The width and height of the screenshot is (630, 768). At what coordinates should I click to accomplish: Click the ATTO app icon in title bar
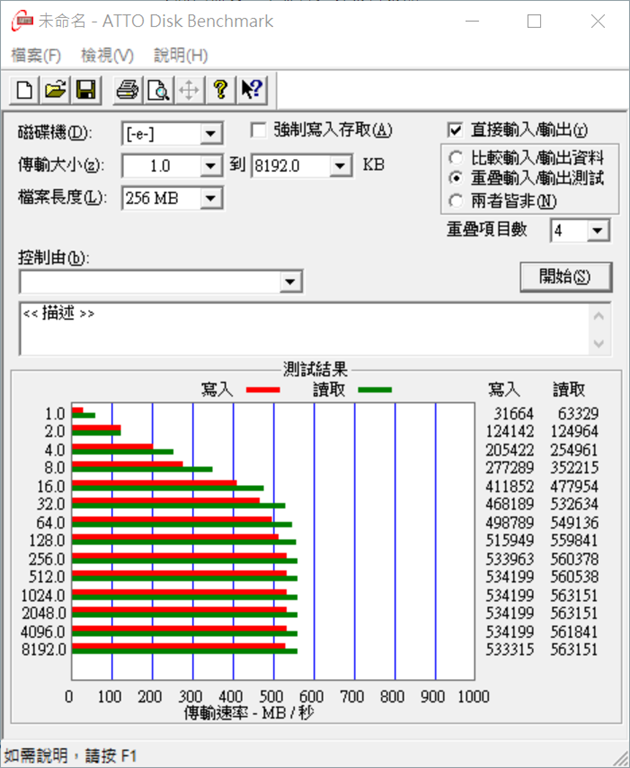pyautogui.click(x=19, y=21)
